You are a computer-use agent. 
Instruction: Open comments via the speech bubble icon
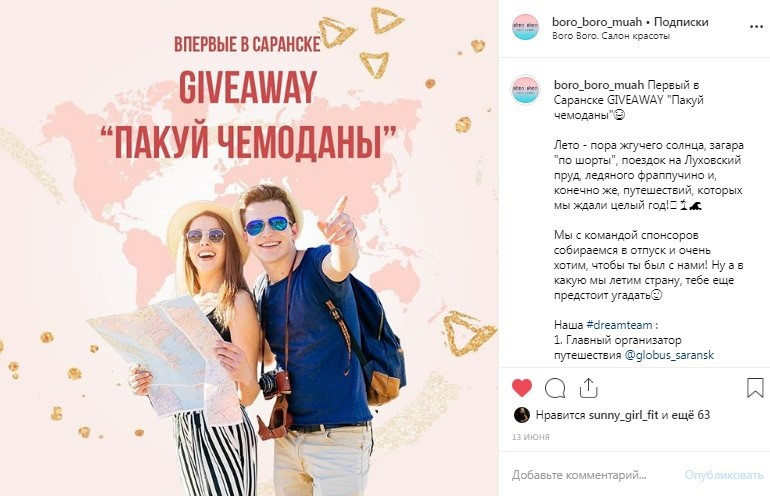[555, 388]
